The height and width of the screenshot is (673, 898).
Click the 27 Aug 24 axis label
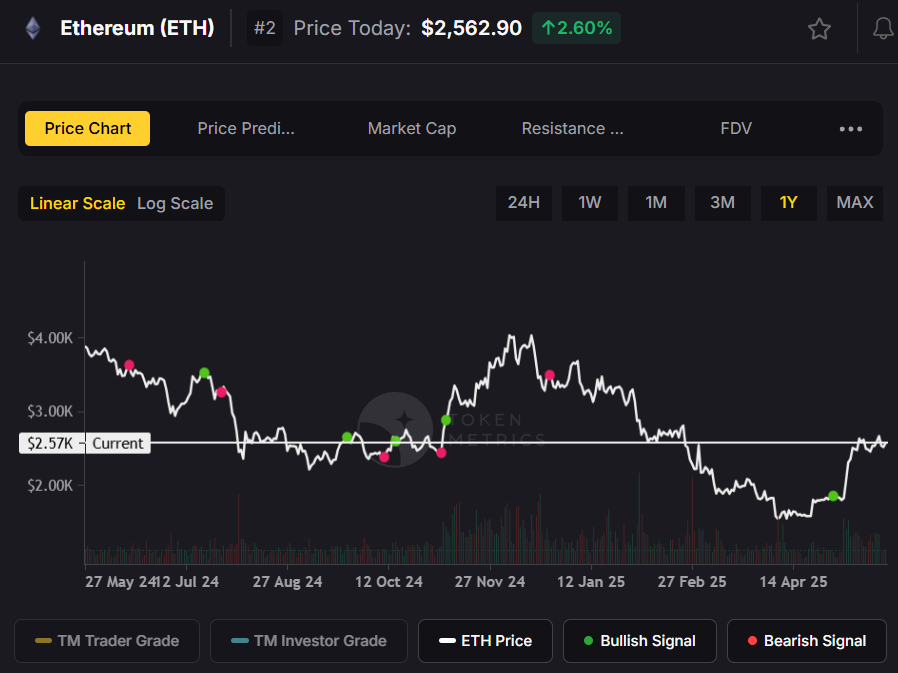(x=287, y=582)
